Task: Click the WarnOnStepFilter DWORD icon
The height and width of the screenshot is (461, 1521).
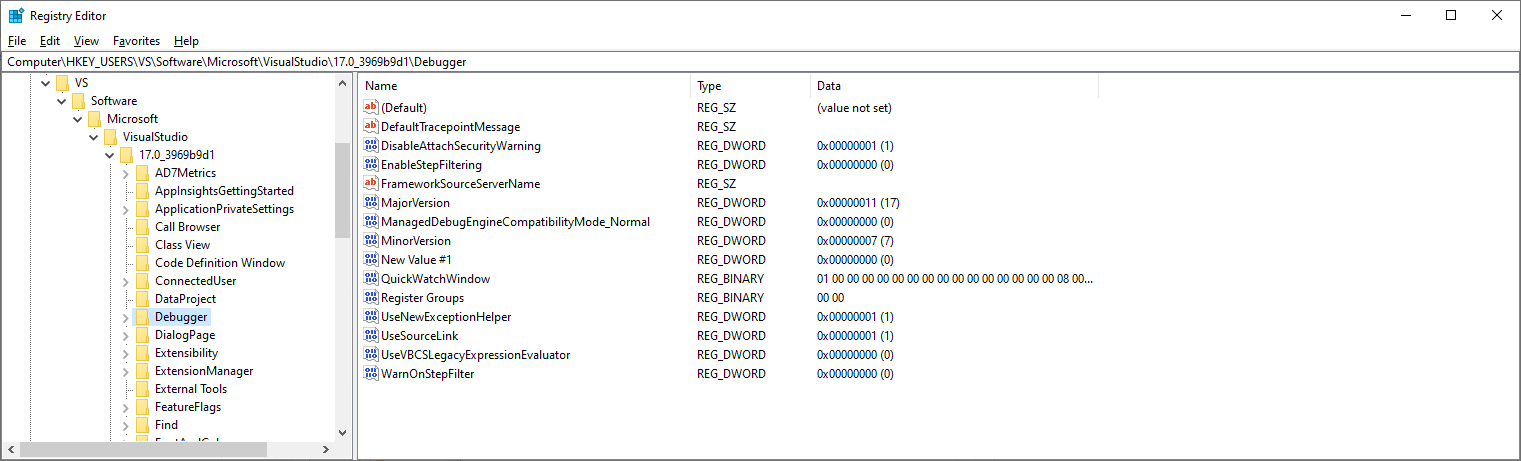Action: [x=371, y=373]
